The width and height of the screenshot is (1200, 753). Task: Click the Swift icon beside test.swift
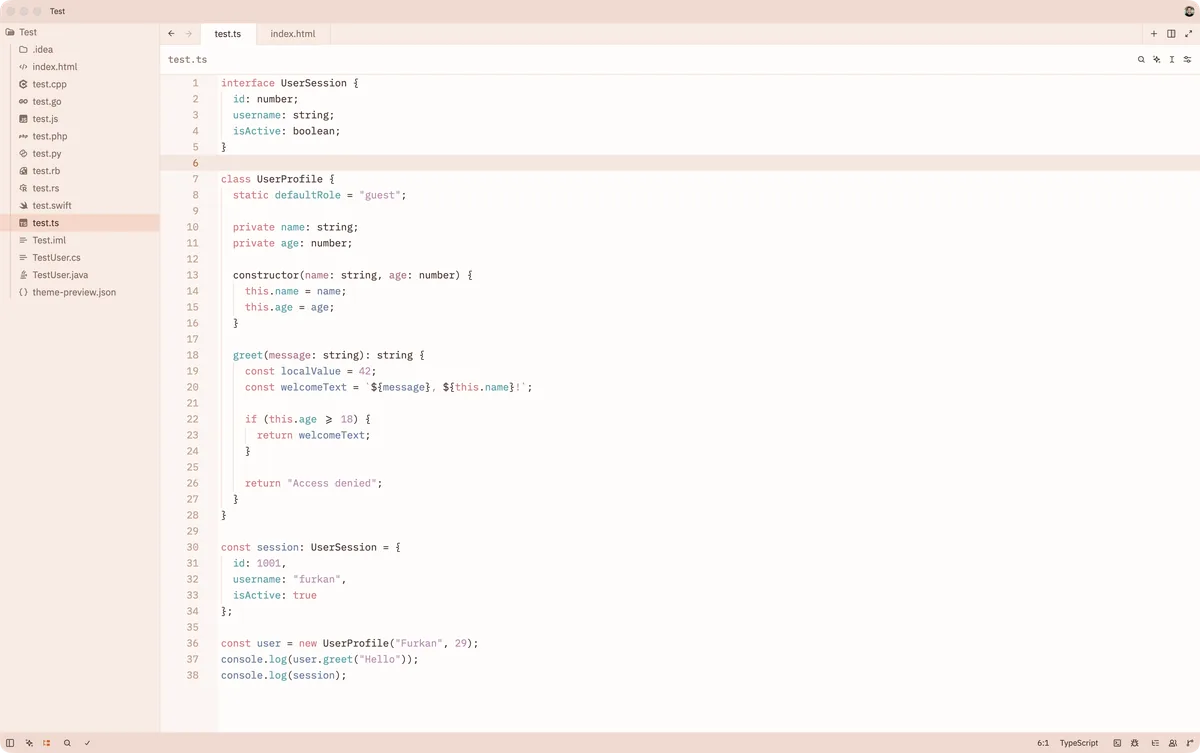(23, 206)
